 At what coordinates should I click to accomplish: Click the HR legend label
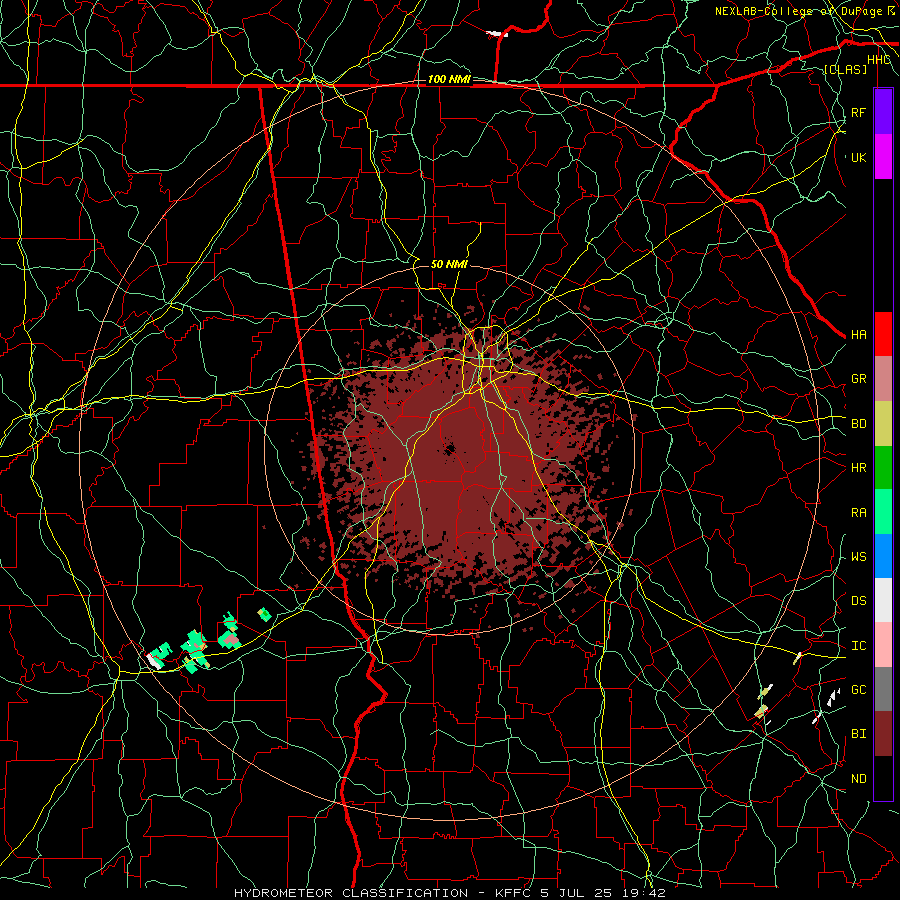(x=858, y=468)
